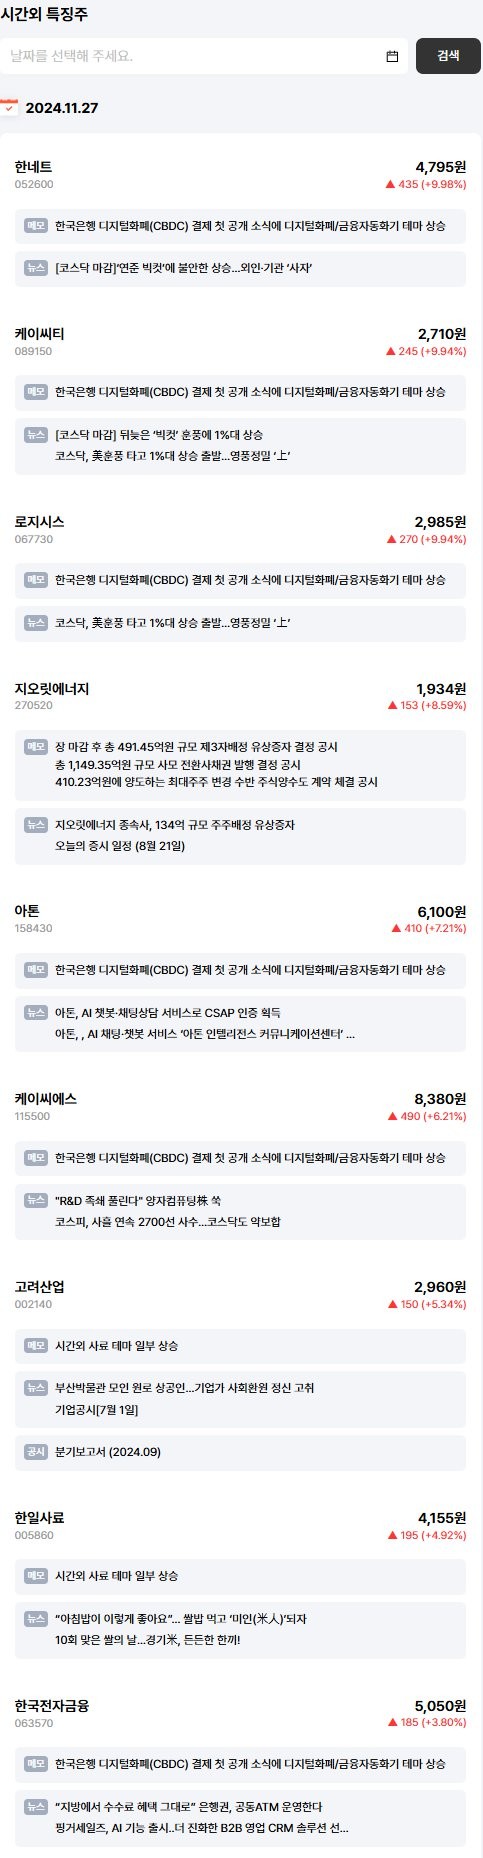
Task: Open 아톤 news about CSAP 인증 획득
Action: [168, 1013]
